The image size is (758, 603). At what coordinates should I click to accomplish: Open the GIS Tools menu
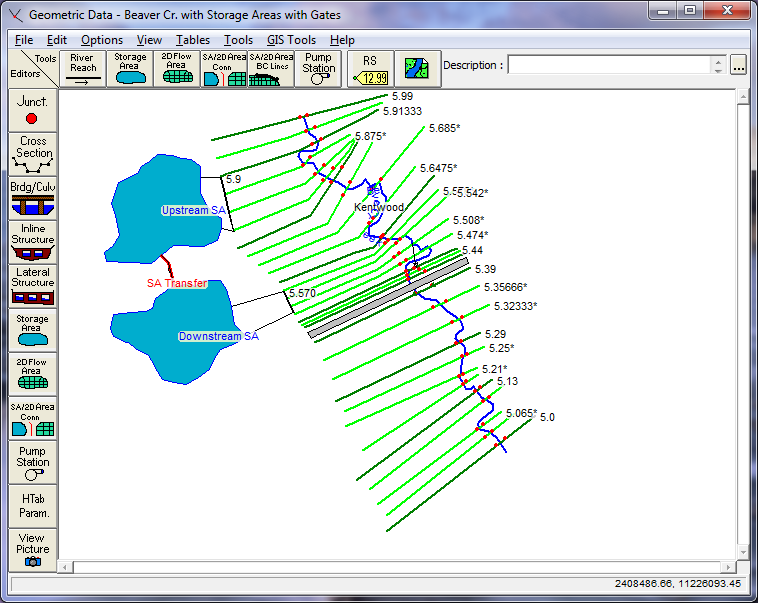pyautogui.click(x=291, y=40)
